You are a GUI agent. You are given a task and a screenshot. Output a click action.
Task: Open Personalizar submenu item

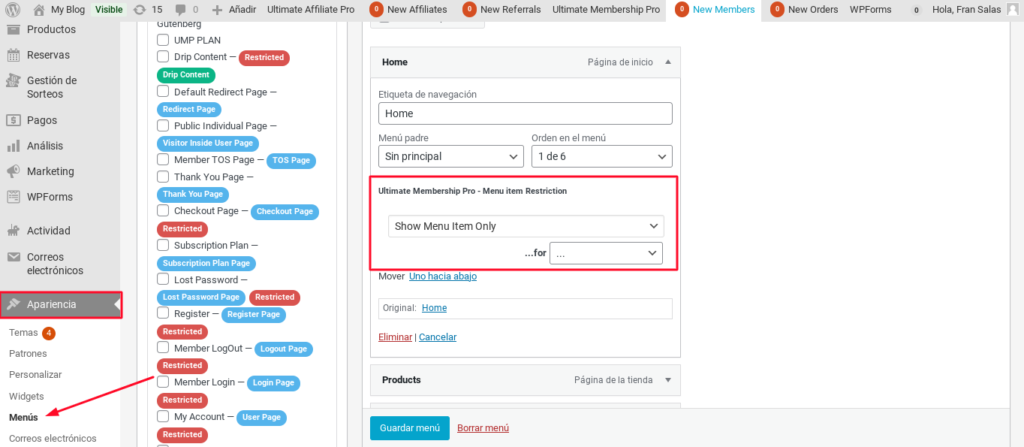click(35, 375)
